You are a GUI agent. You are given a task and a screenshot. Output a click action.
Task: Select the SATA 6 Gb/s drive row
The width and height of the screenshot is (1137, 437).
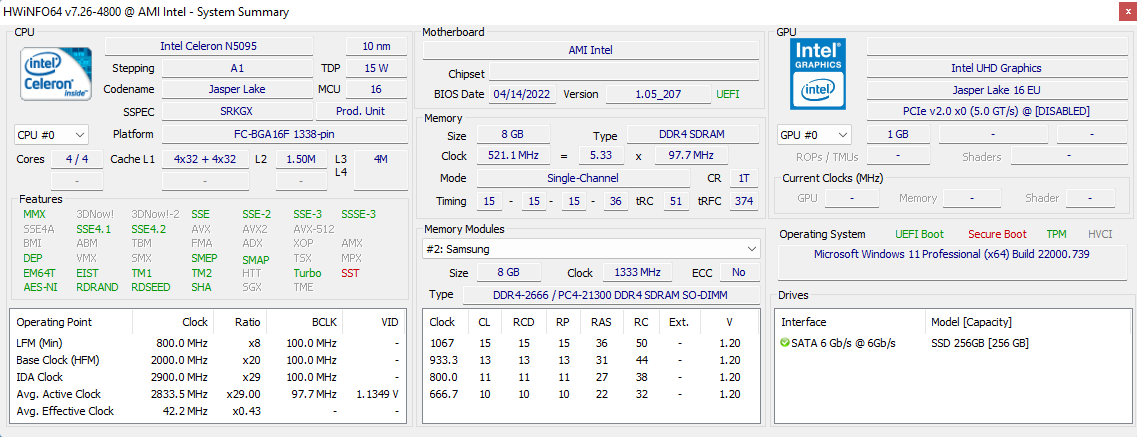tap(953, 343)
